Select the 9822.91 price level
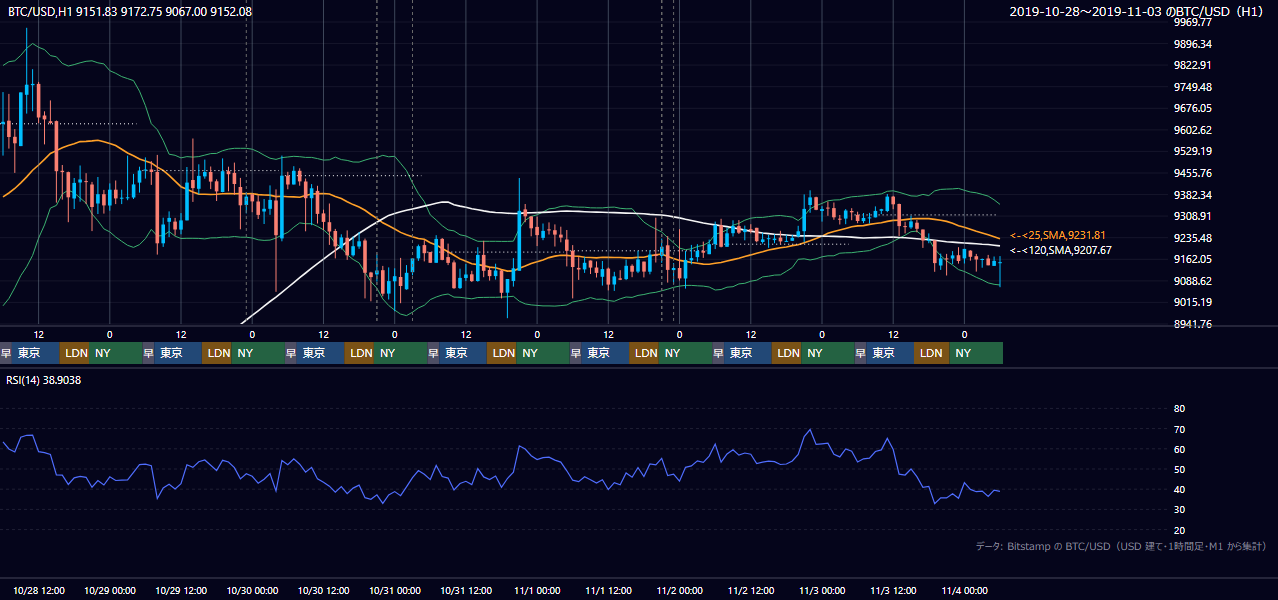 point(1193,65)
